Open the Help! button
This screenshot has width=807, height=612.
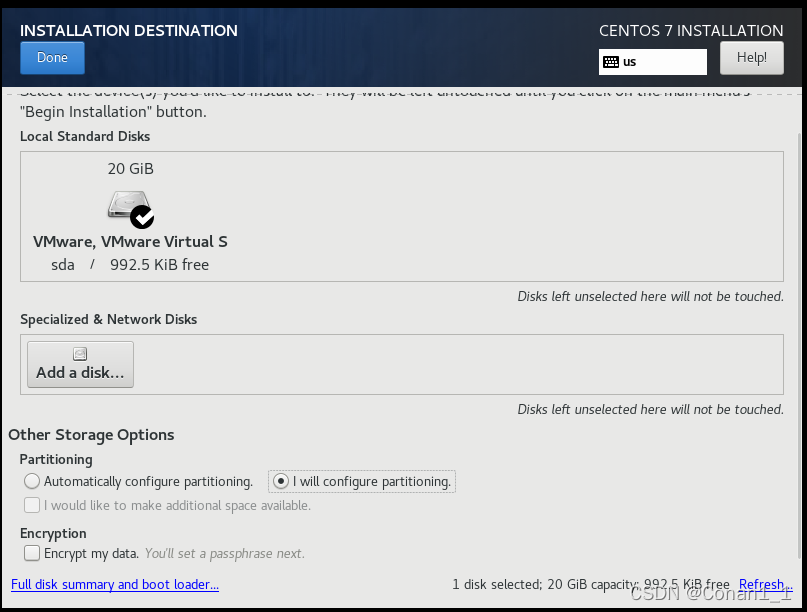tap(751, 58)
